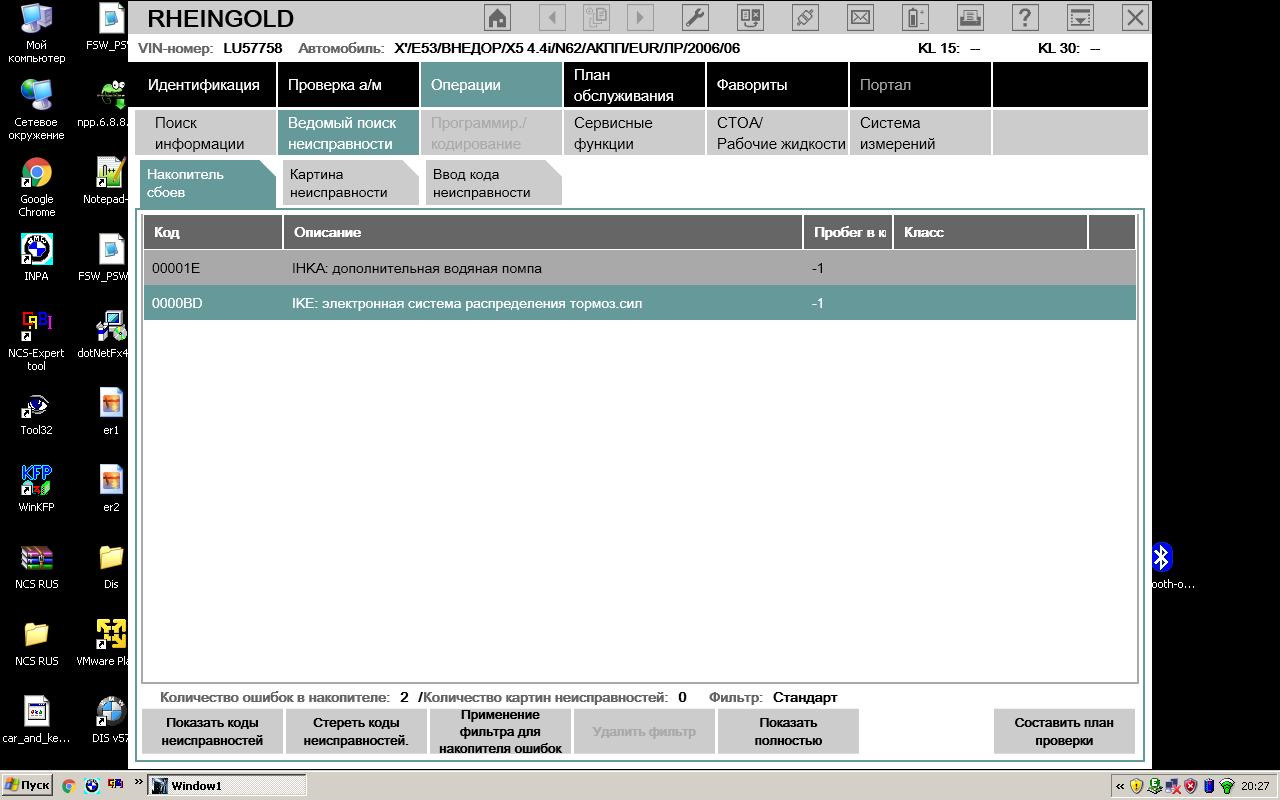This screenshot has height=800, width=1280.
Task: Select the DIS v57 desktop icon
Action: [111, 720]
